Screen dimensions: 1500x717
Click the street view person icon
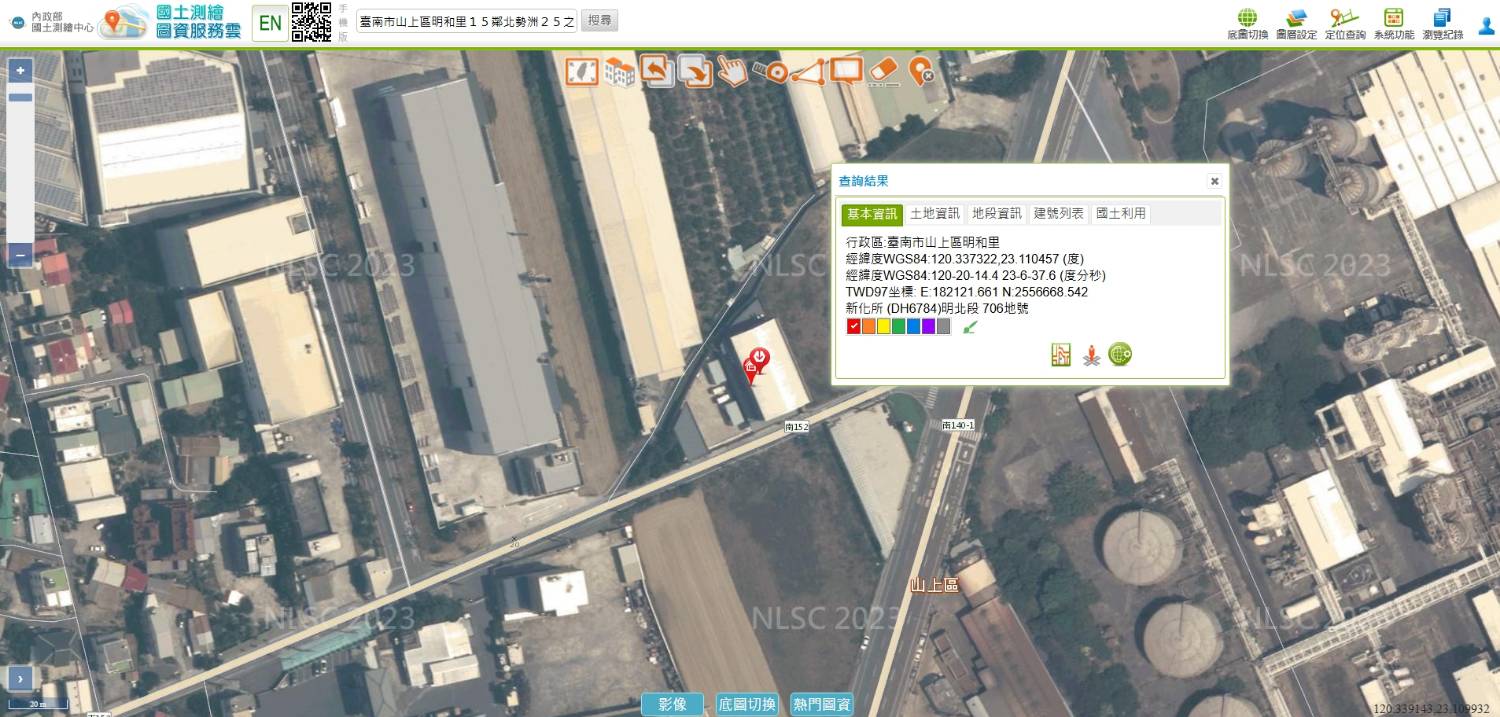point(1092,355)
